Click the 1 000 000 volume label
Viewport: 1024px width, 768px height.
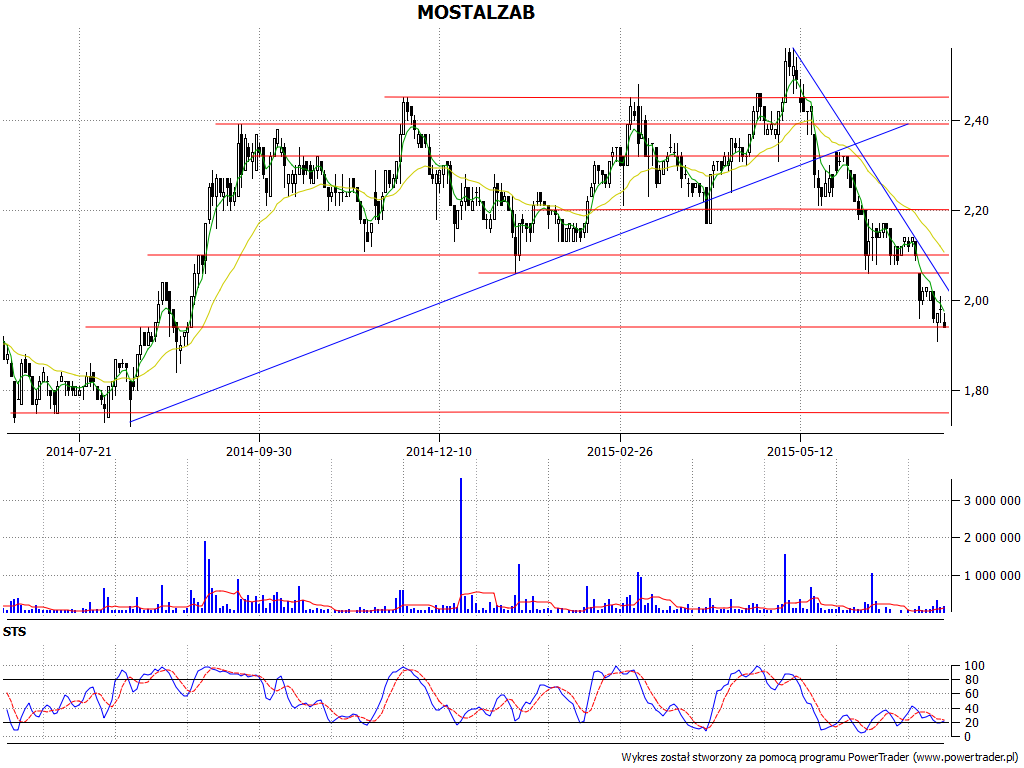pos(992,575)
